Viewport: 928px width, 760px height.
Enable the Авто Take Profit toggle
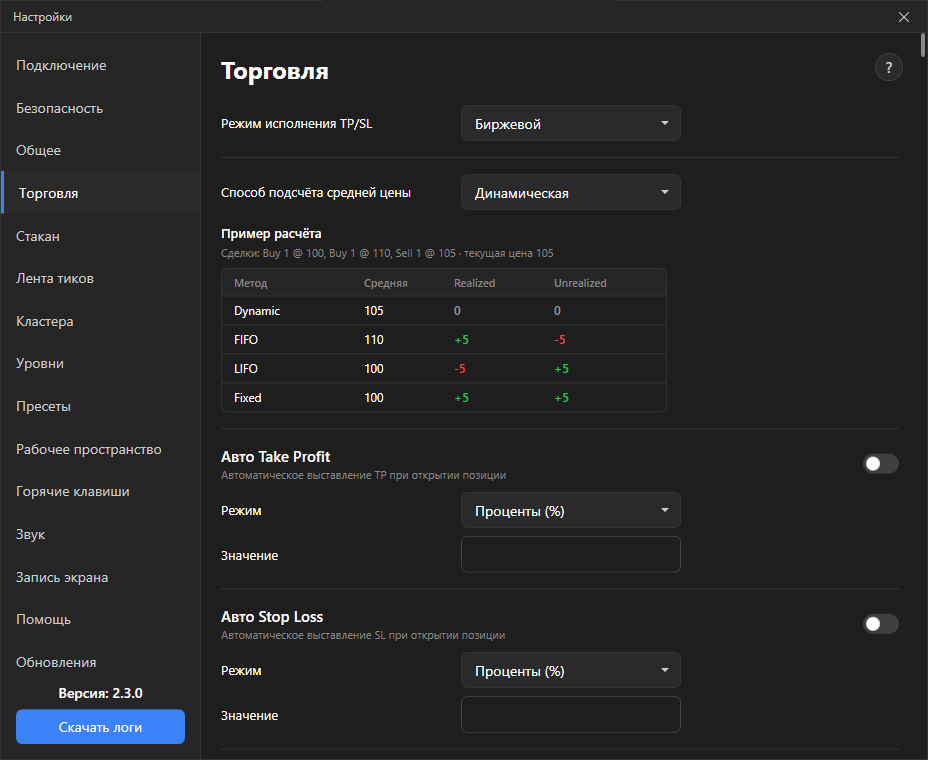coord(881,463)
